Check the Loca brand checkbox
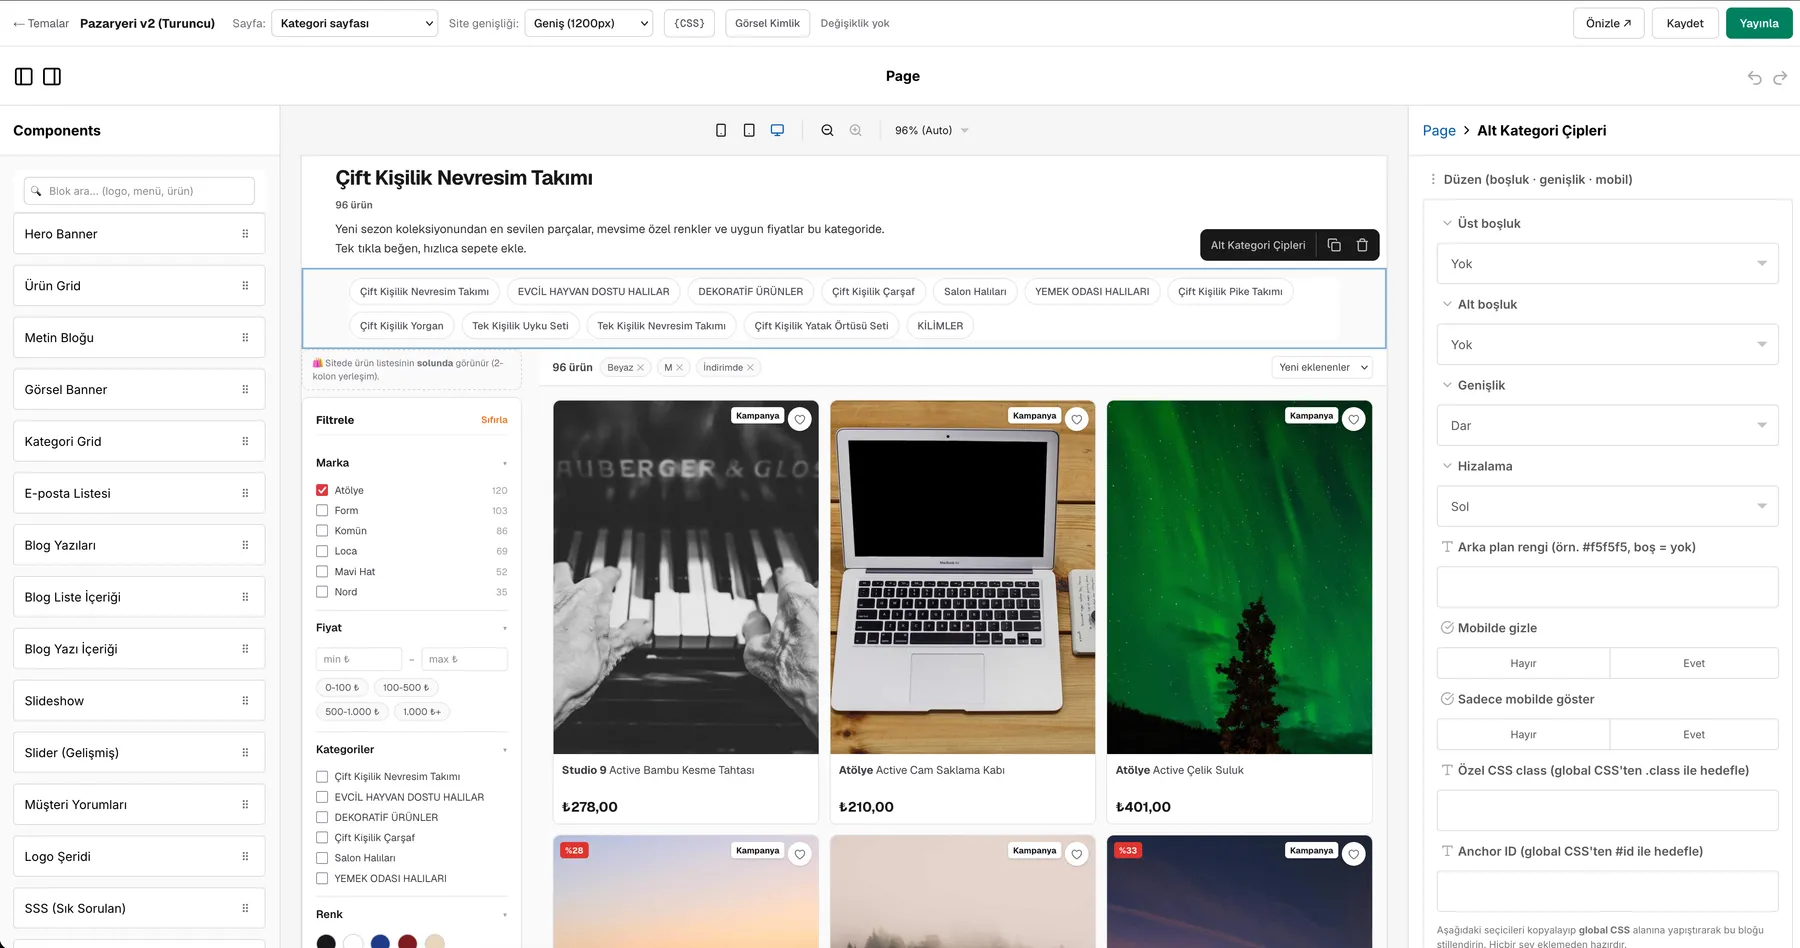1800x948 pixels. coord(322,552)
